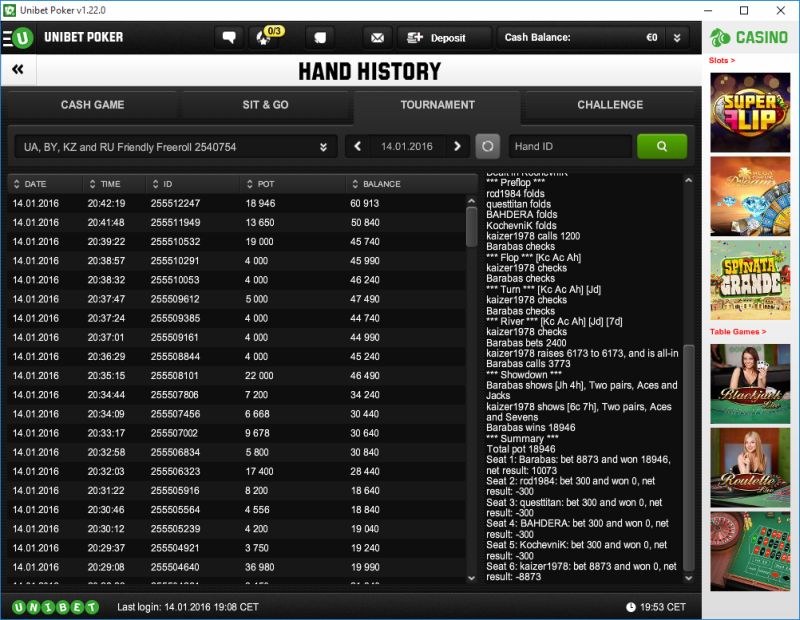Click the date field 14.01.2016
The height and width of the screenshot is (620, 800).
click(407, 146)
